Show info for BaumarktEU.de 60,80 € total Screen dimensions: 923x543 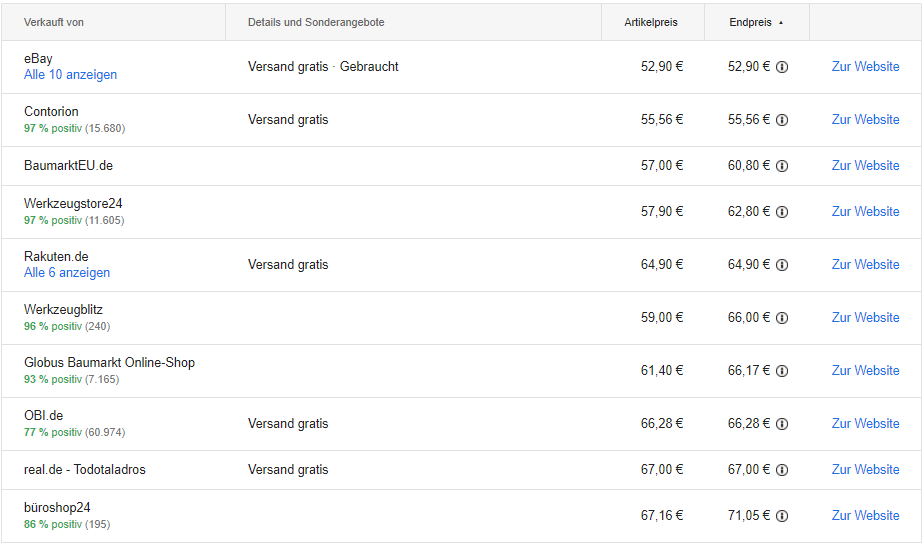coord(782,166)
